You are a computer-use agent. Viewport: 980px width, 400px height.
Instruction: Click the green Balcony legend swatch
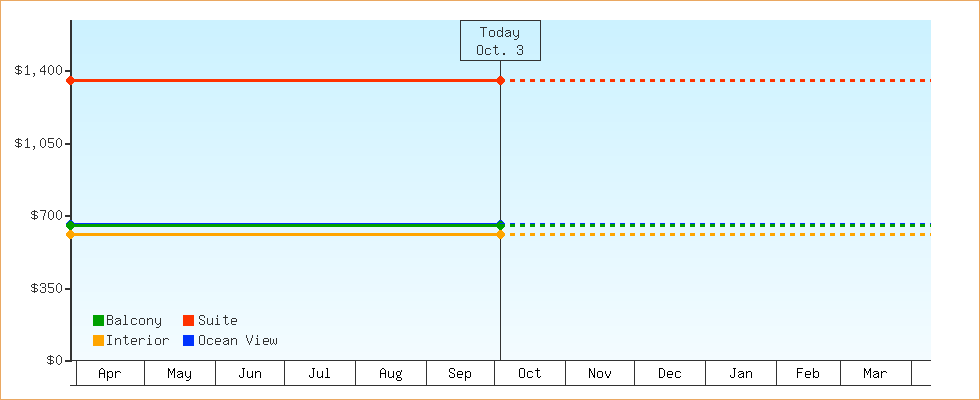[x=98, y=321]
